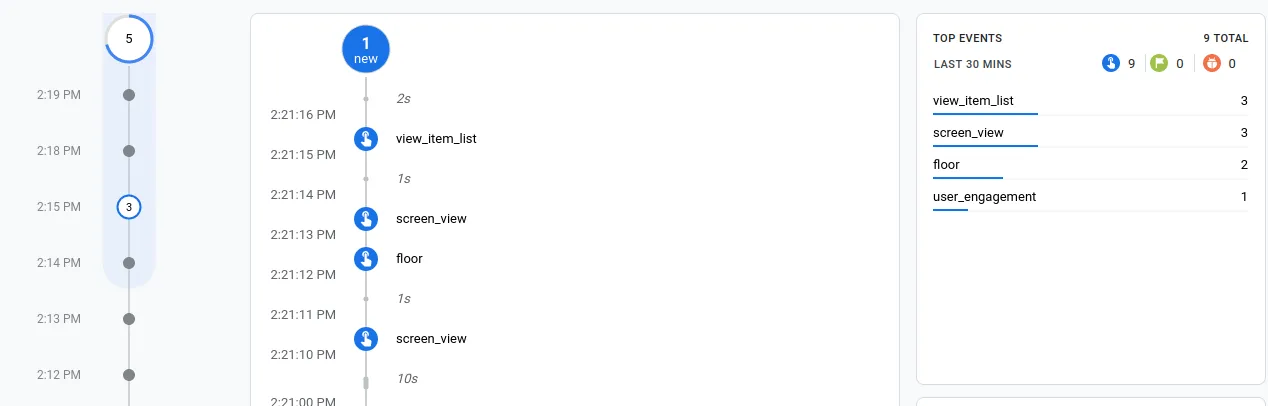Open view_item_list in Top Events list

click(1090, 101)
